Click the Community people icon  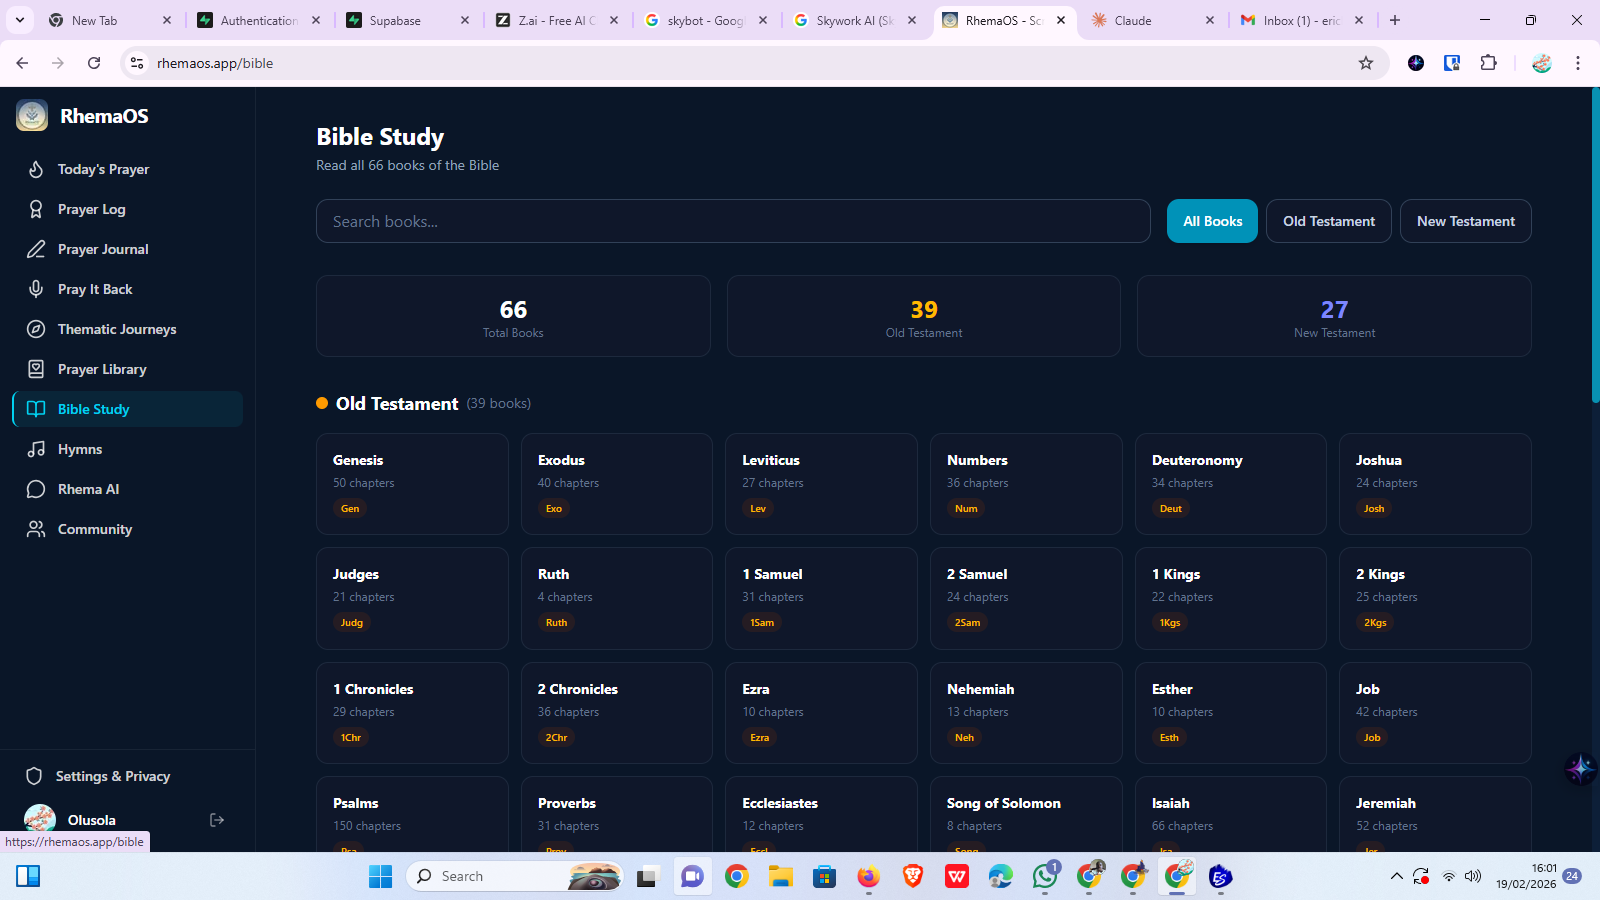(36, 529)
